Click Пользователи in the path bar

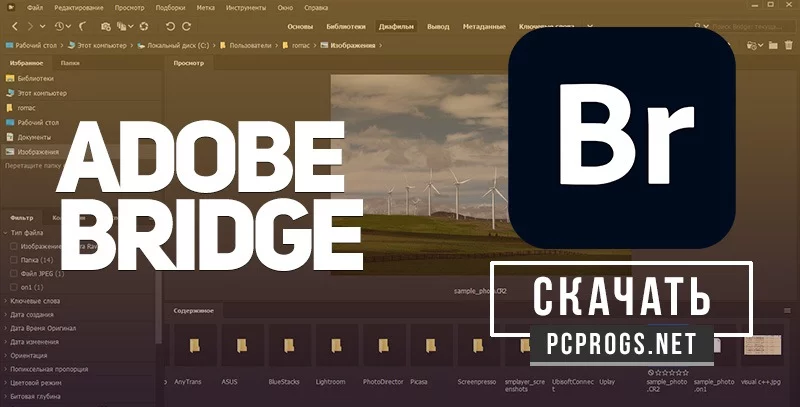click(245, 45)
